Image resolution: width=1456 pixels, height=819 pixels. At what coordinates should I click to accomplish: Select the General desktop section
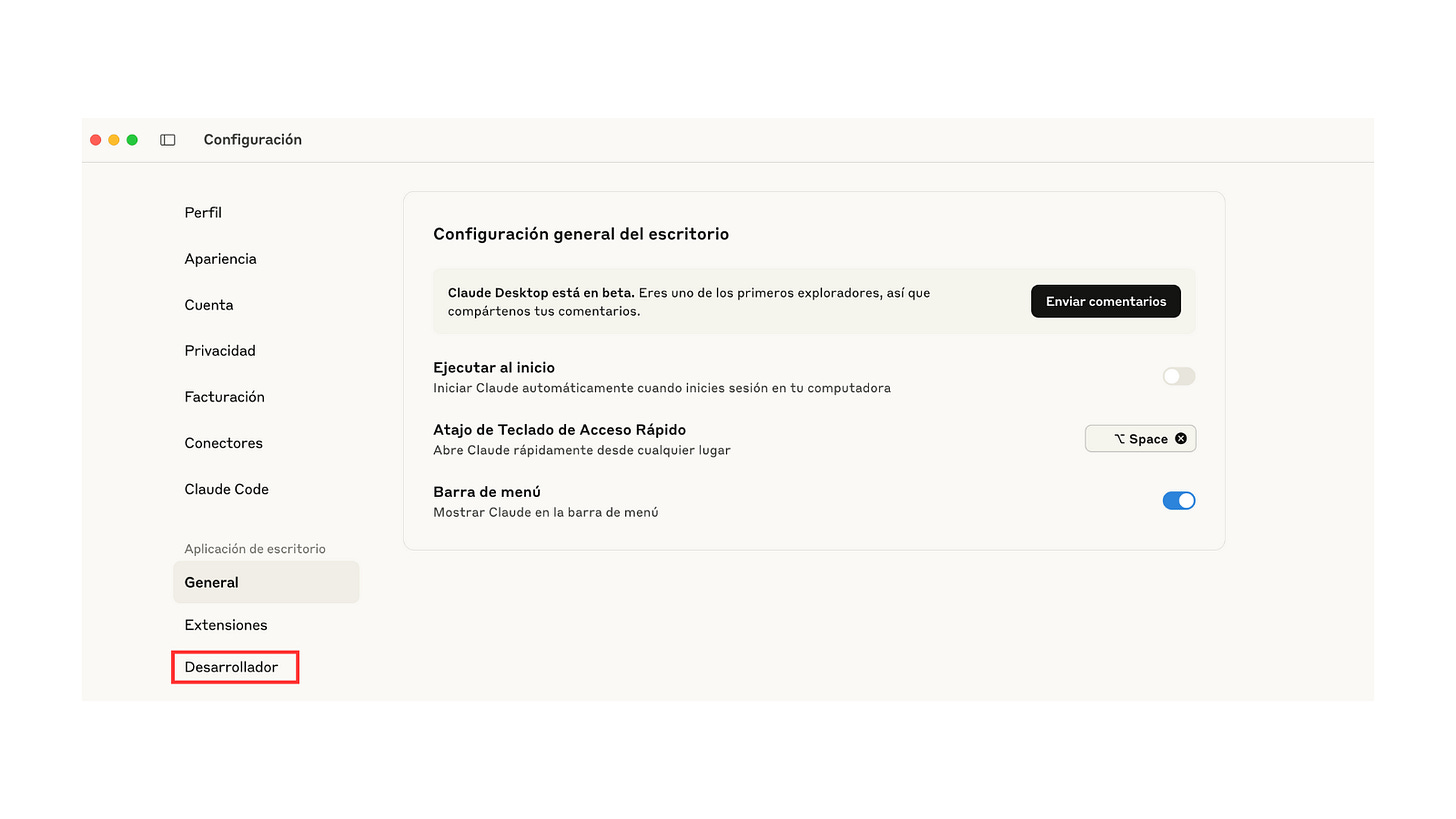coord(266,582)
